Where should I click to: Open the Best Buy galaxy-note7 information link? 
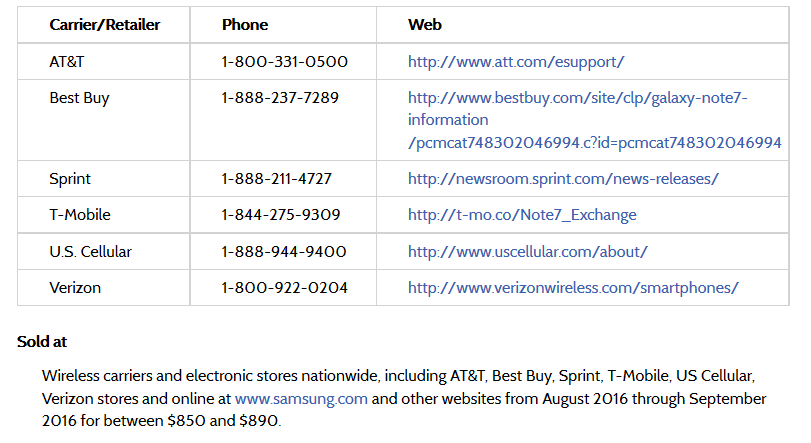(x=594, y=120)
